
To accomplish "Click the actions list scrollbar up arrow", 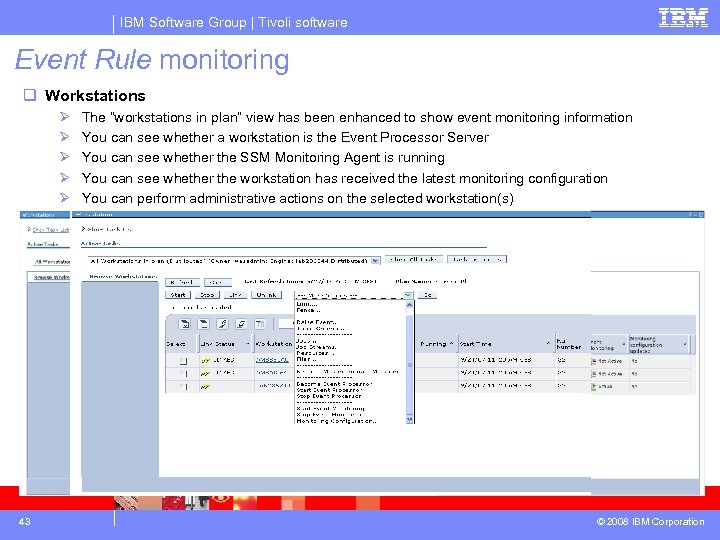I will [410, 304].
